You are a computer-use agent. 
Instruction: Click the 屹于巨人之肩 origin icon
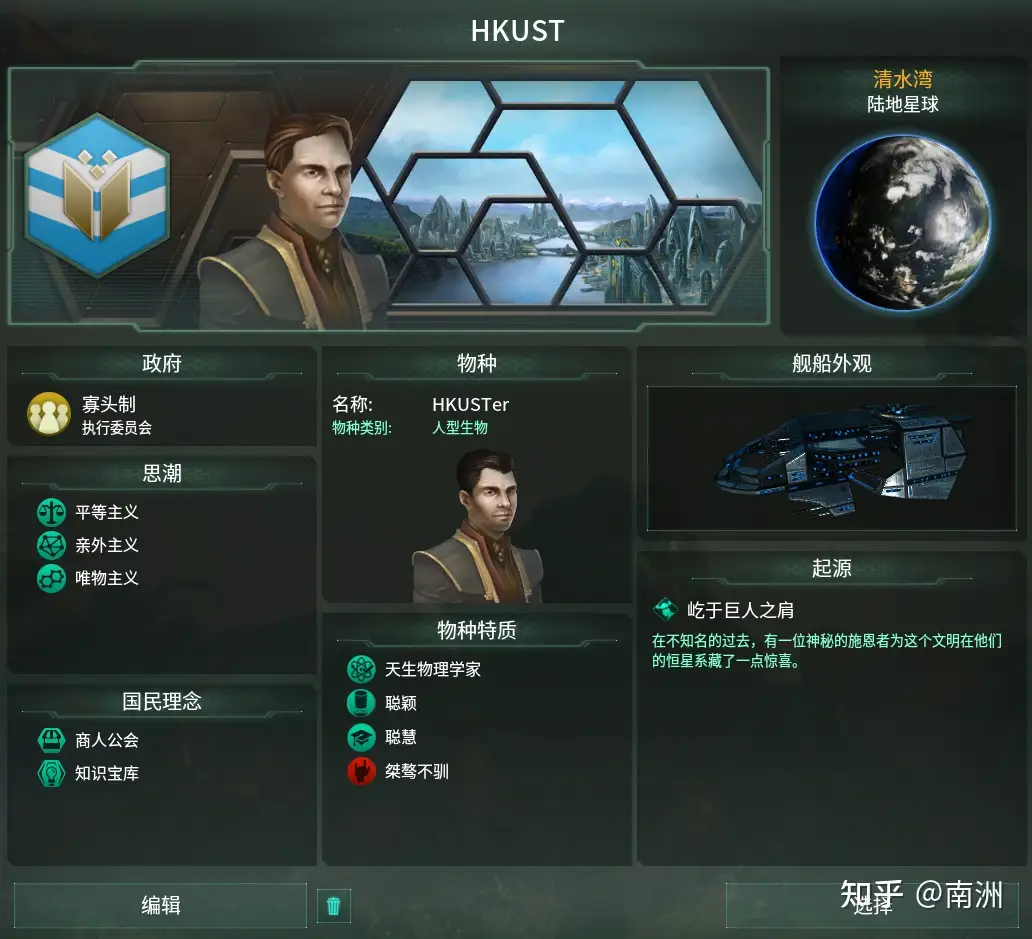pos(665,609)
